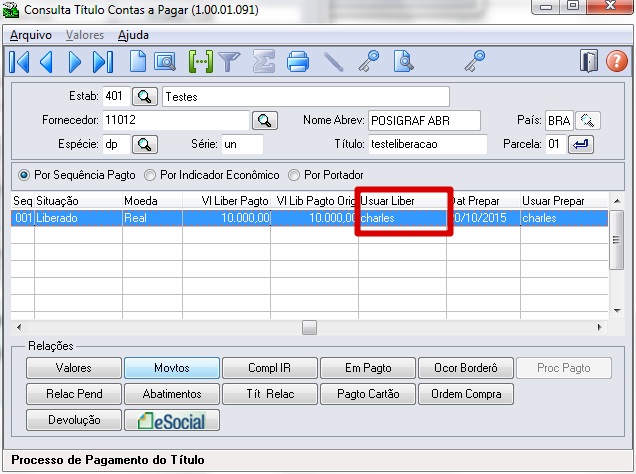Click the Espécie field containing dp
The height and width of the screenshot is (474, 636).
(116, 144)
